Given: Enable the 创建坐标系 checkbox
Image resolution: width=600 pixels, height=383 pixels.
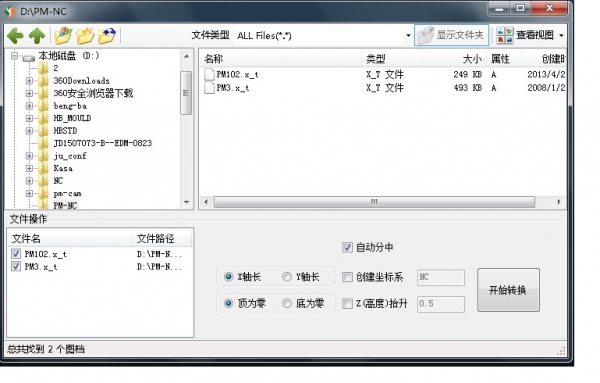Looking at the screenshot, I should (347, 277).
